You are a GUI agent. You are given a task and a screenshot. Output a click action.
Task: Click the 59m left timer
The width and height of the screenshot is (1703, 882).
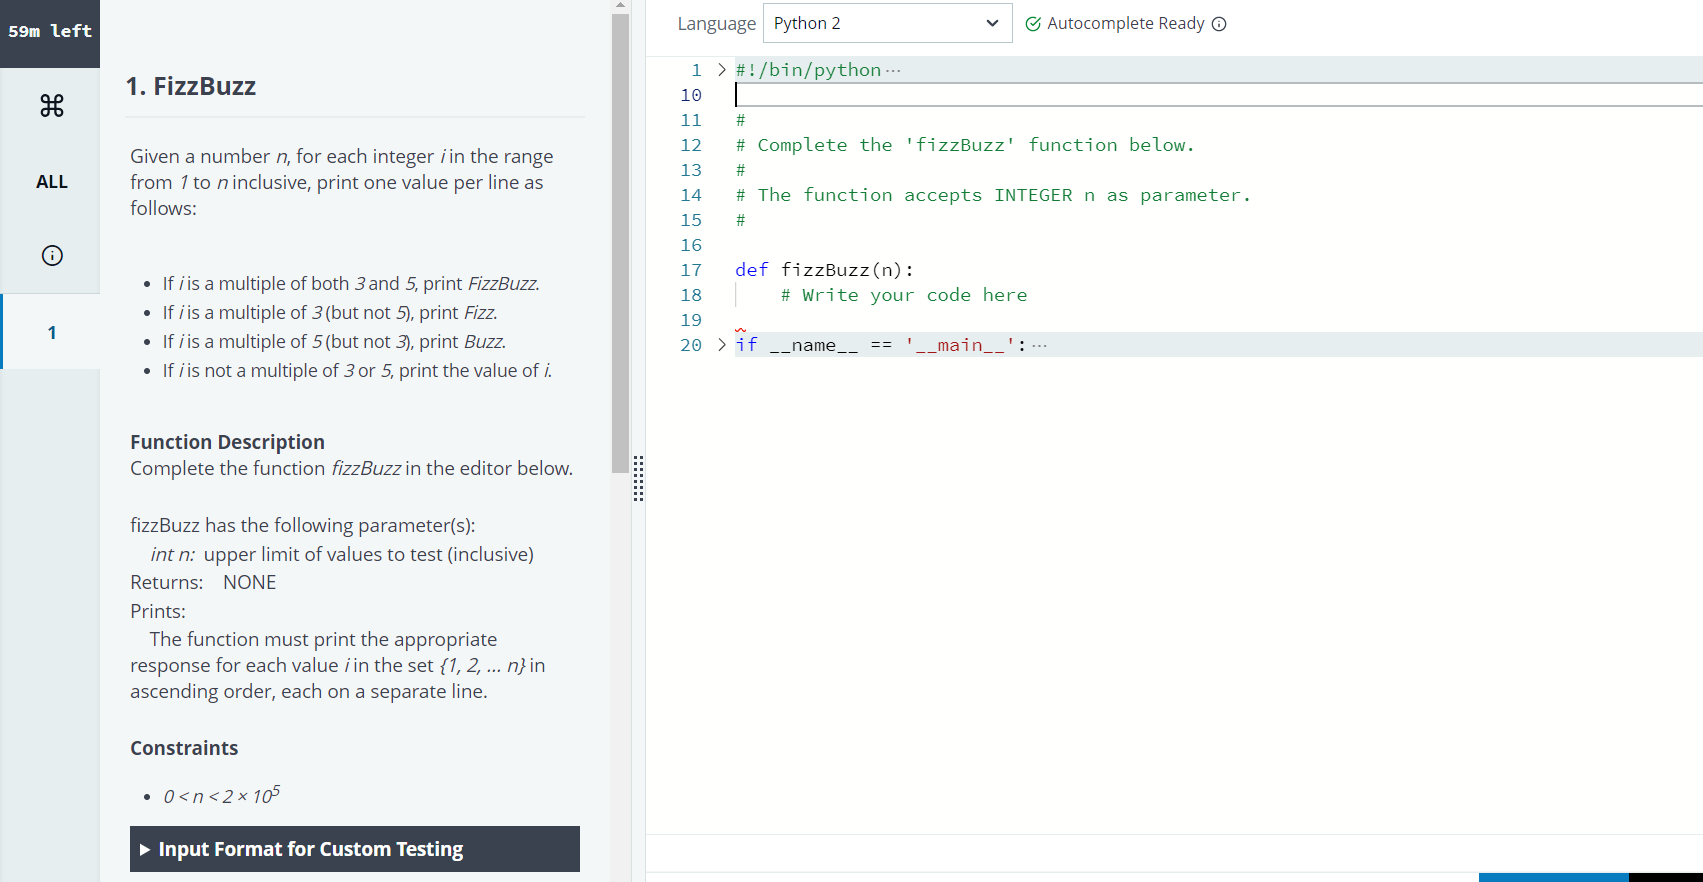point(50,32)
